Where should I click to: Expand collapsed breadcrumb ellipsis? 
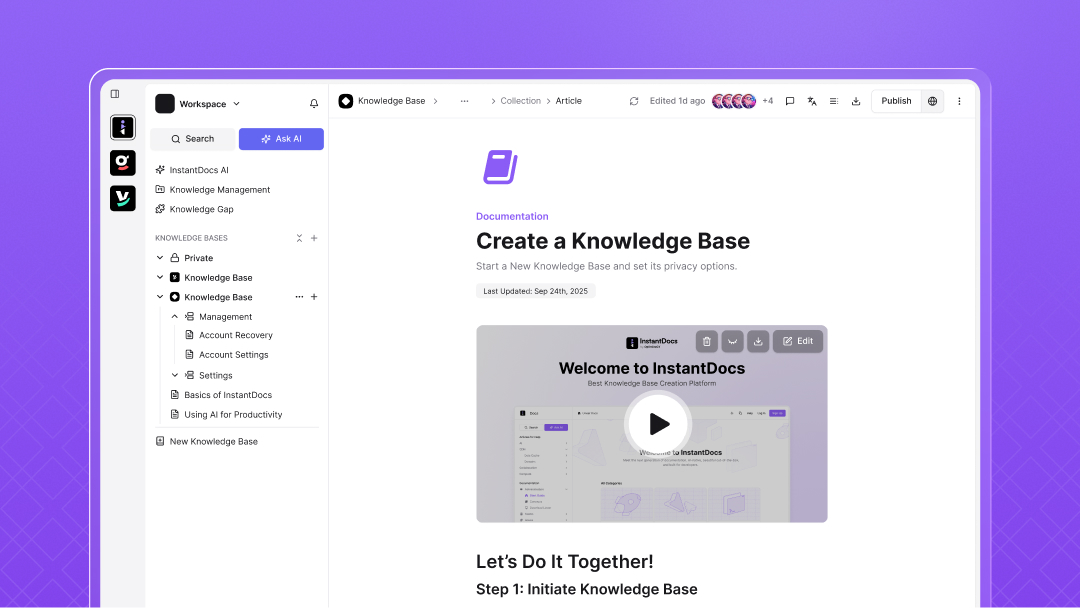pyautogui.click(x=464, y=101)
